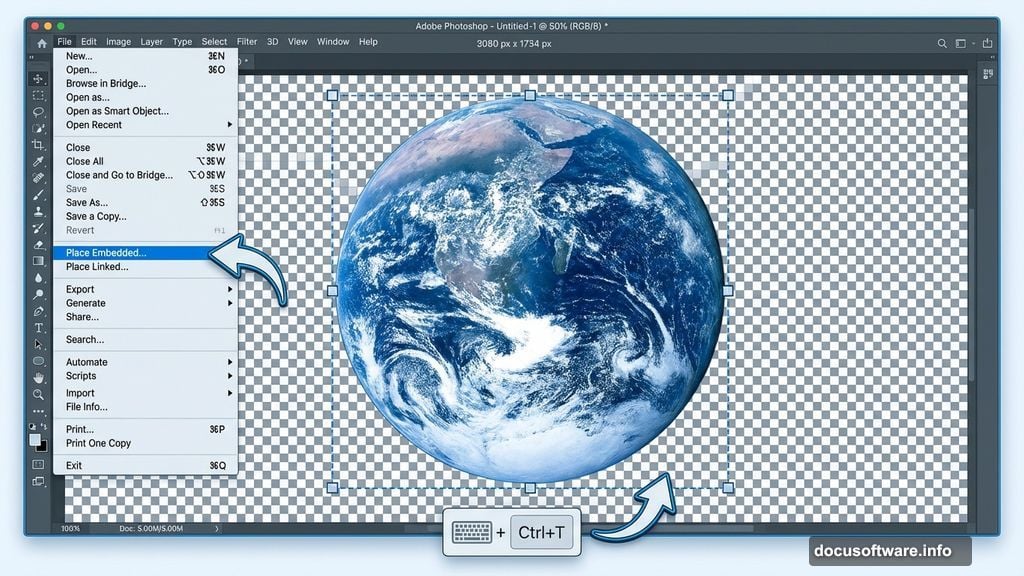This screenshot has height=576, width=1024.
Task: Open the Window menu
Action: coord(332,41)
